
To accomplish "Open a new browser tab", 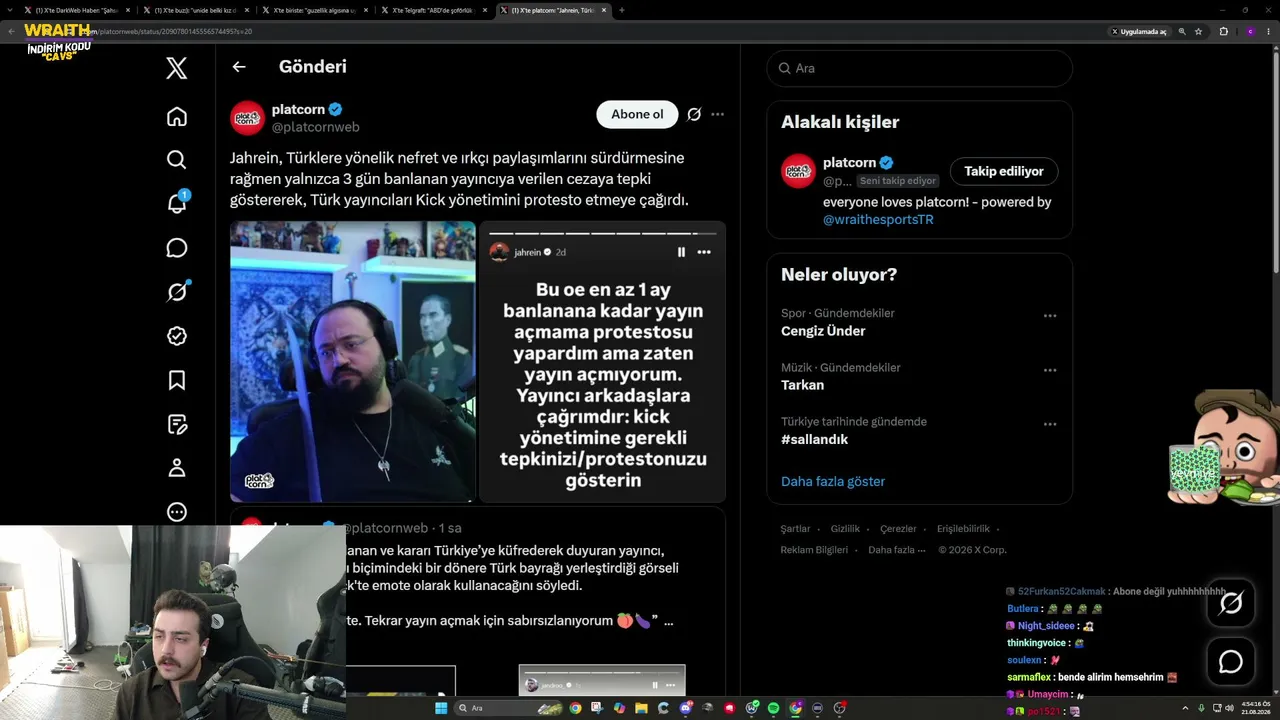I will [622, 10].
